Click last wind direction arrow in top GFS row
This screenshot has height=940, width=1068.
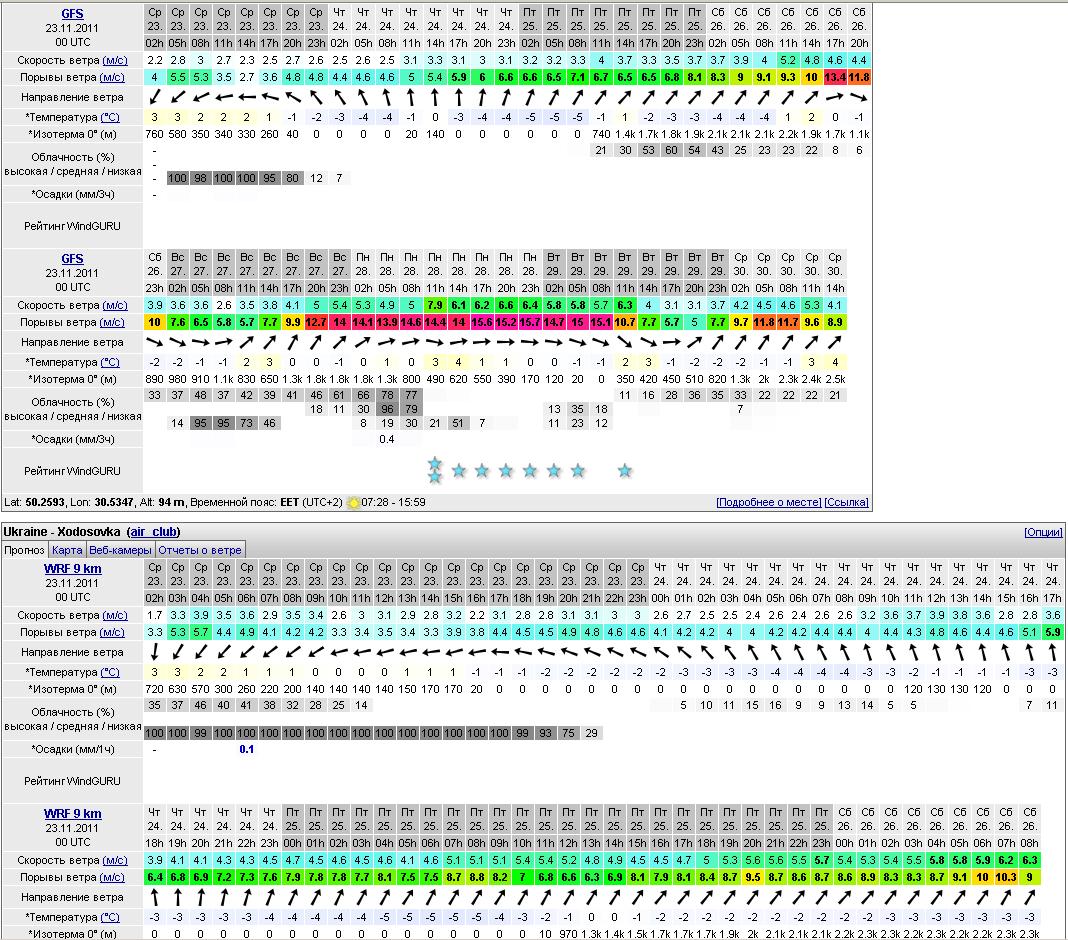coord(859,98)
